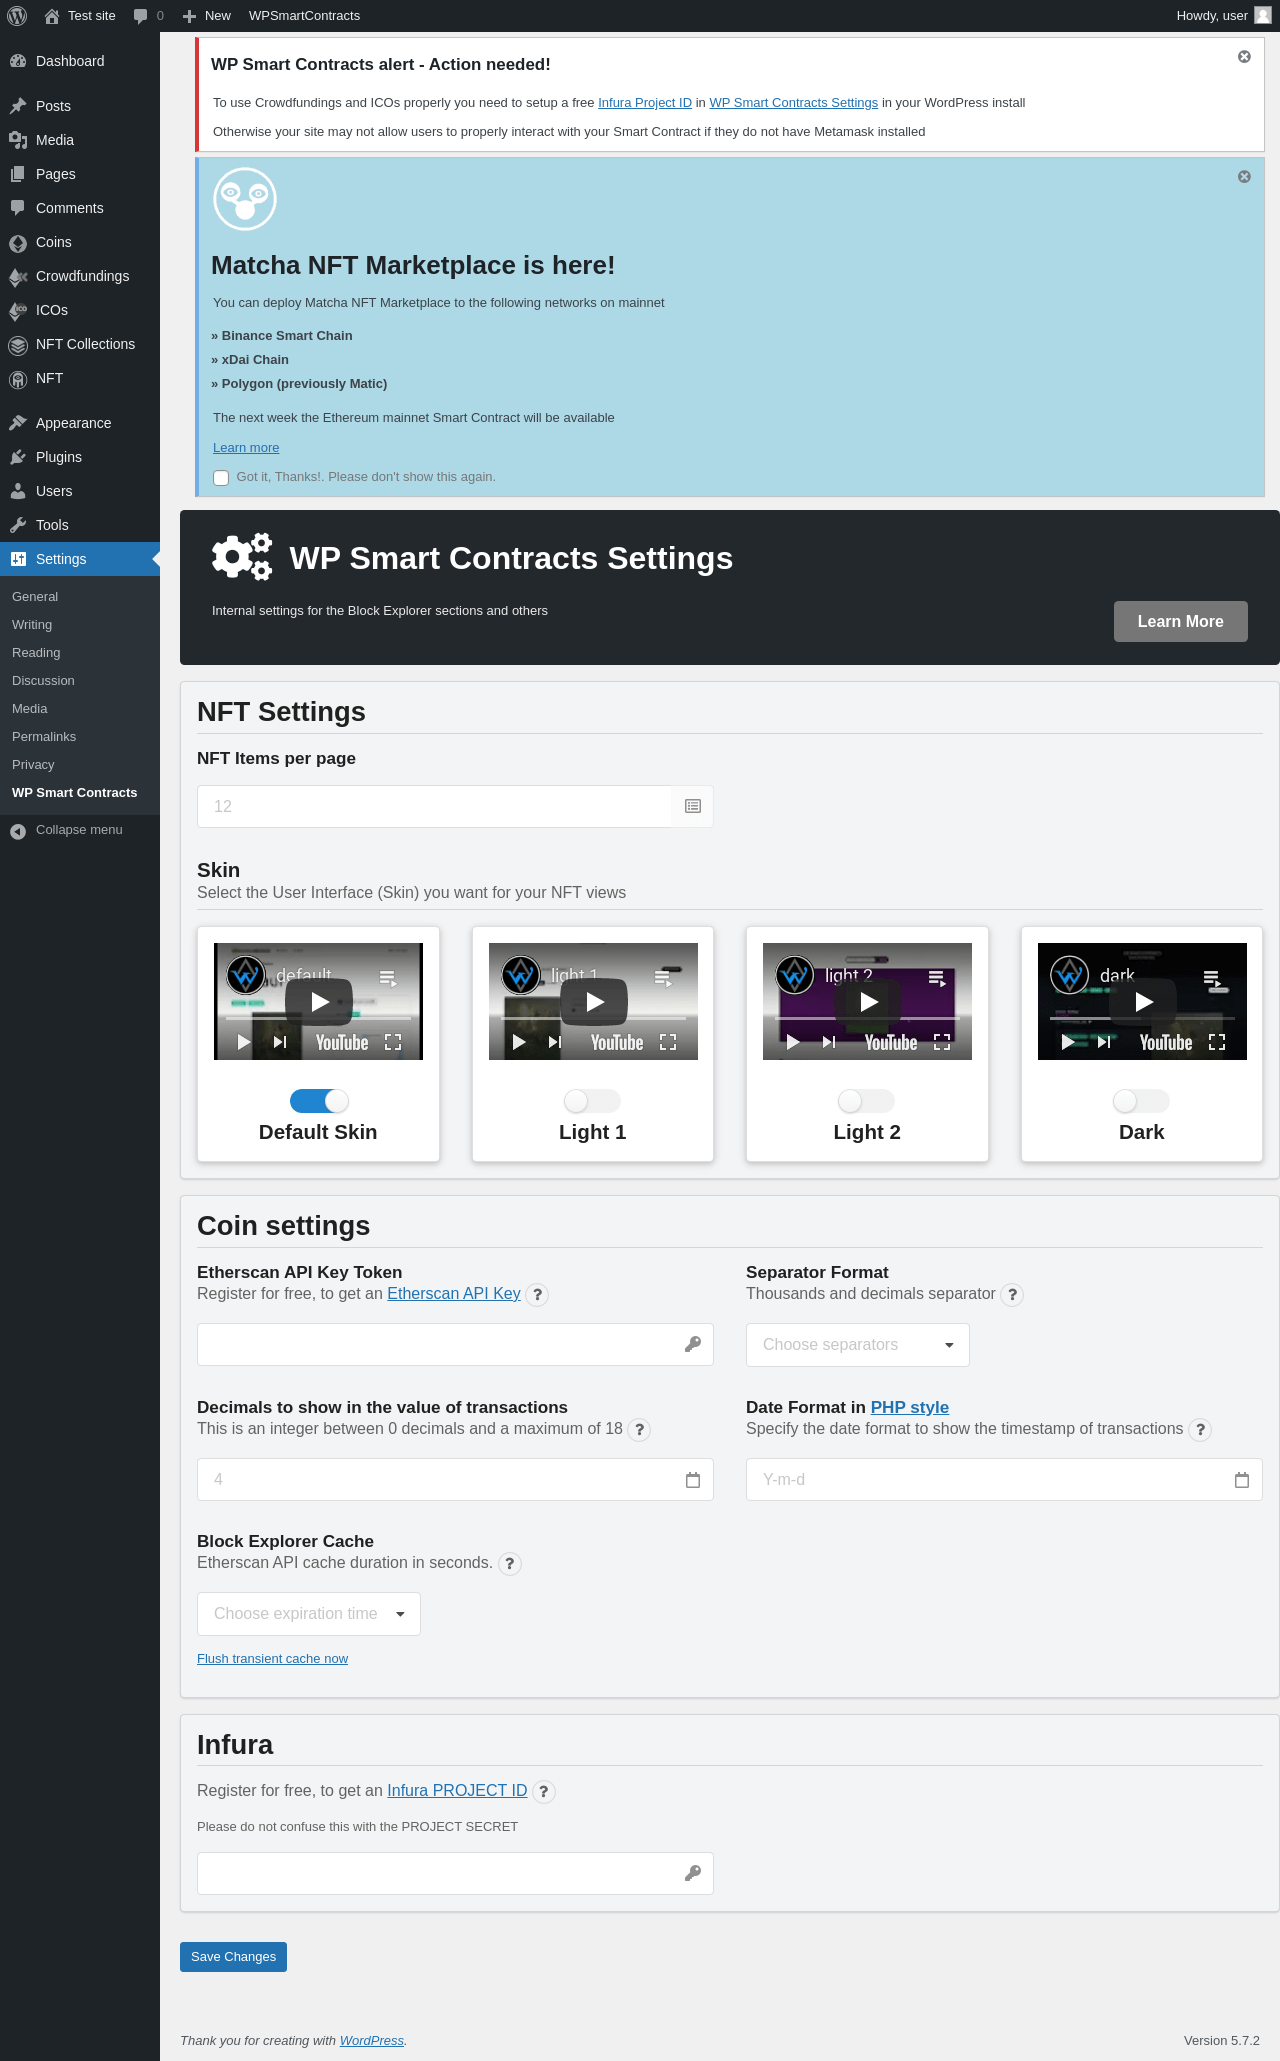Click the New plus item

point(207,16)
